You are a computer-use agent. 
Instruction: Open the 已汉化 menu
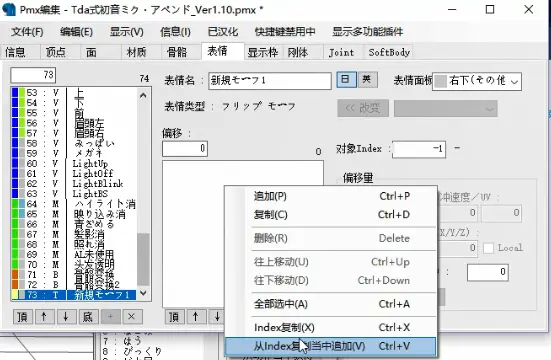coord(223,32)
